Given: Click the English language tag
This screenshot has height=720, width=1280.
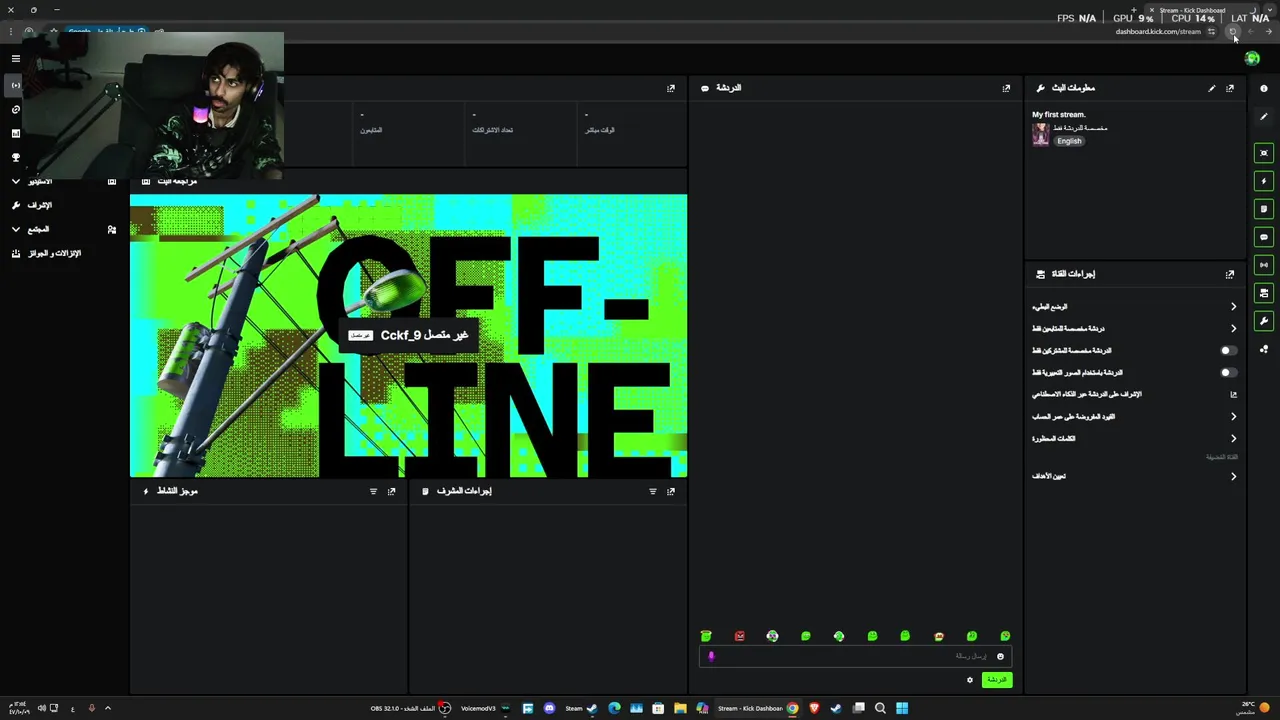Looking at the screenshot, I should pos(1069,141).
